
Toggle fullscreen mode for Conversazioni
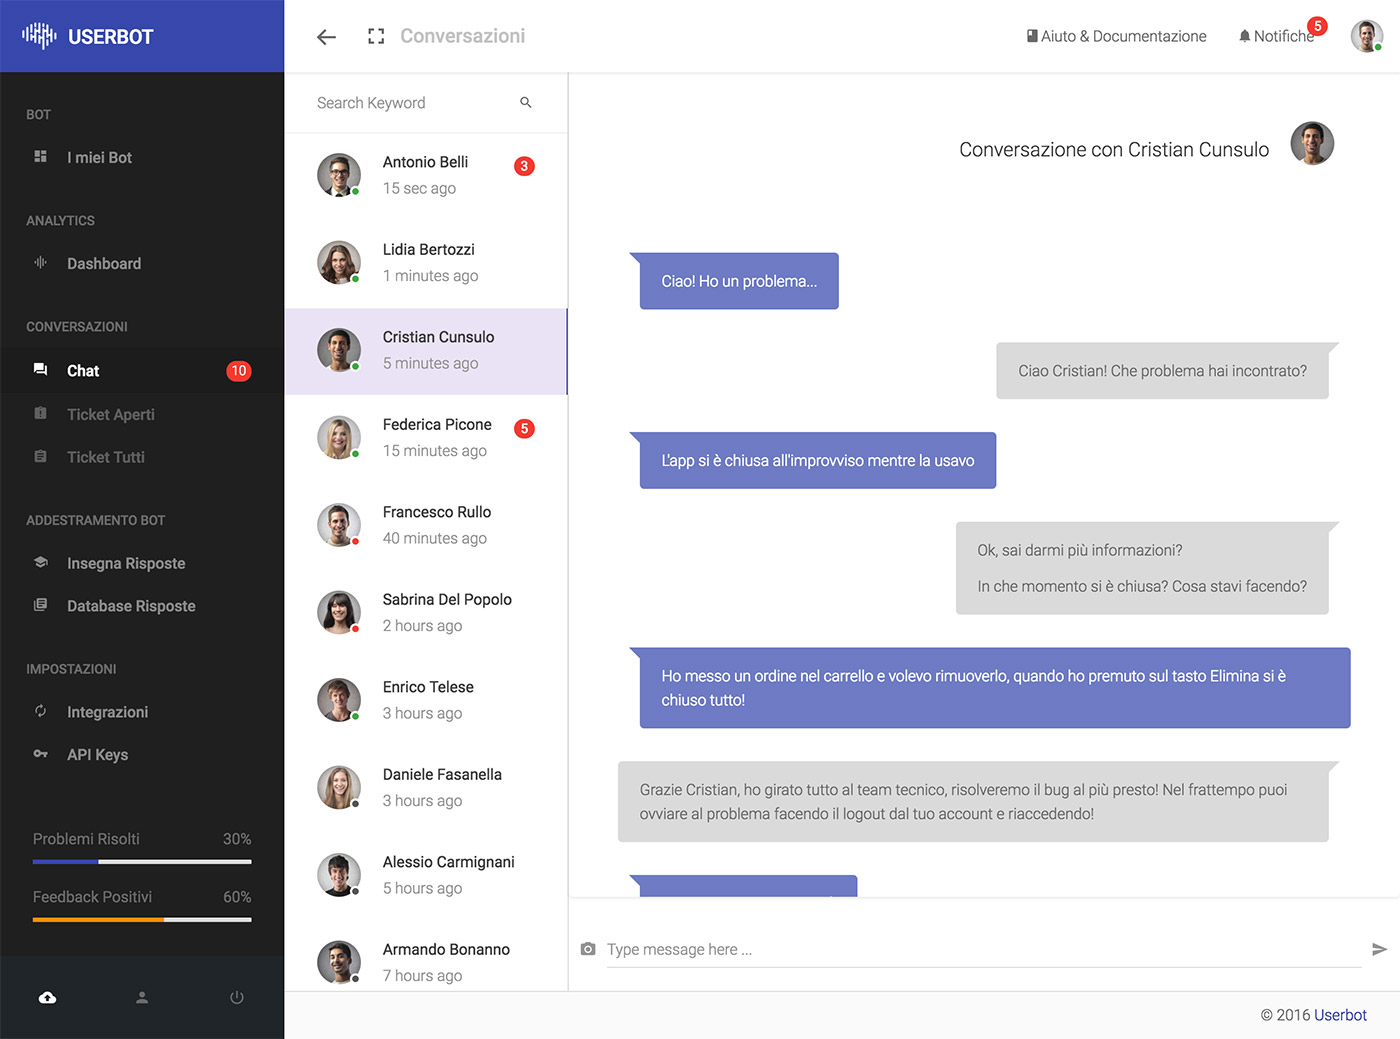[375, 35]
